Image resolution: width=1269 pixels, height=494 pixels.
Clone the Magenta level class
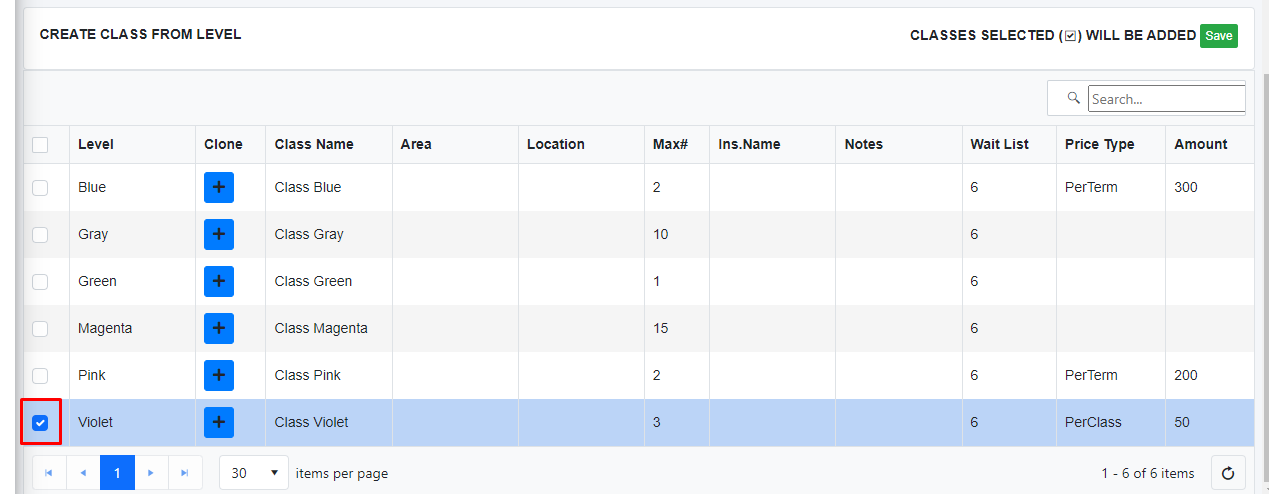pos(219,328)
